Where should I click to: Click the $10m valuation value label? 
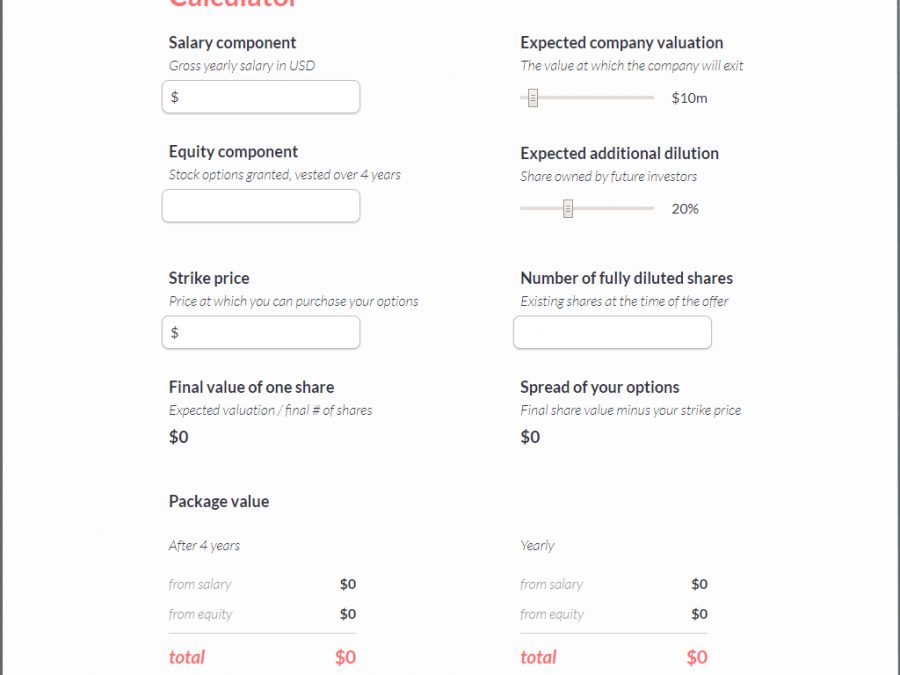click(689, 98)
